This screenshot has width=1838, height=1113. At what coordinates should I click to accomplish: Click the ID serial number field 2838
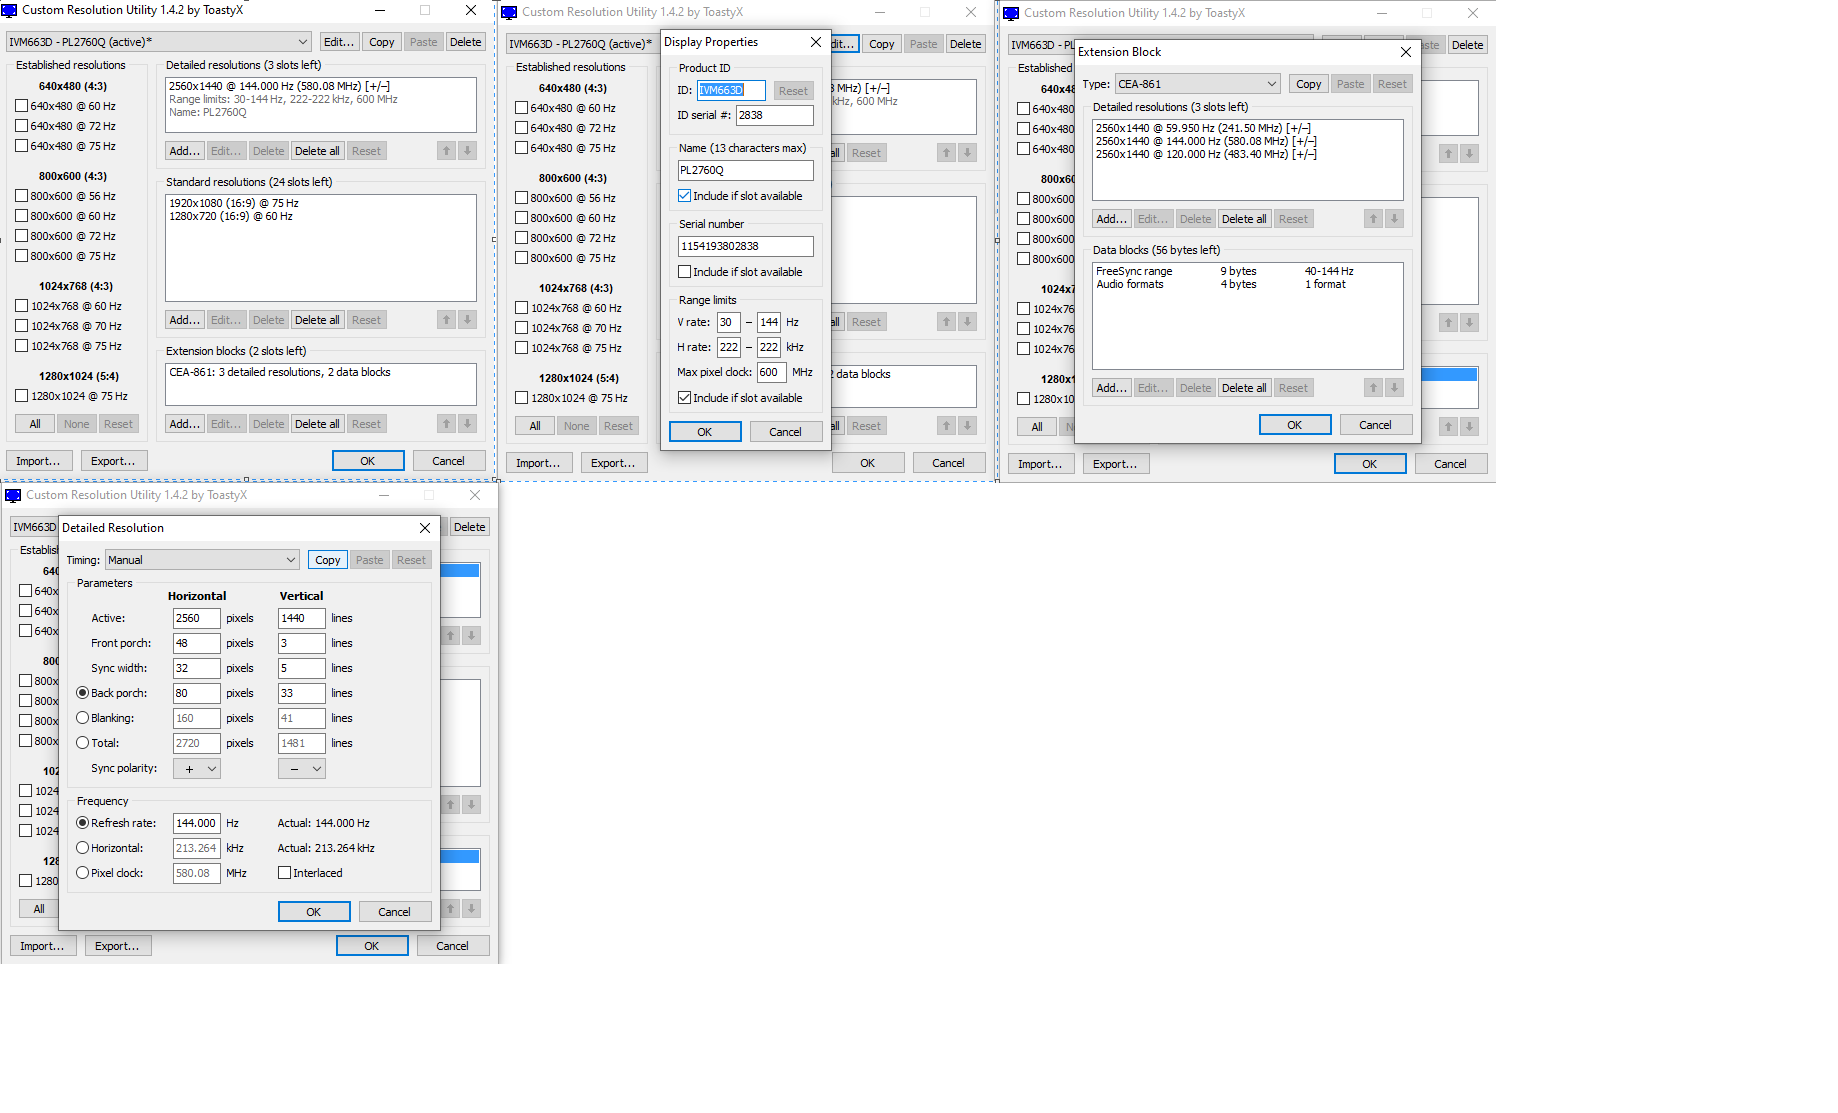pyautogui.click(x=774, y=115)
